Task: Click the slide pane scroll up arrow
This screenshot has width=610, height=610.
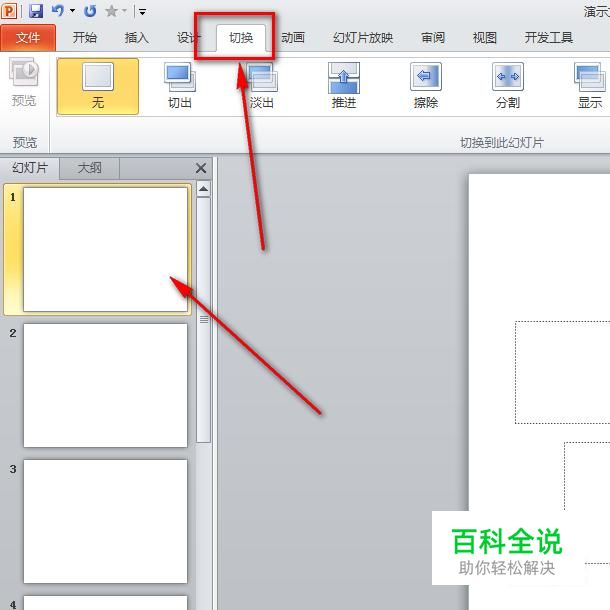Action: pos(203,189)
